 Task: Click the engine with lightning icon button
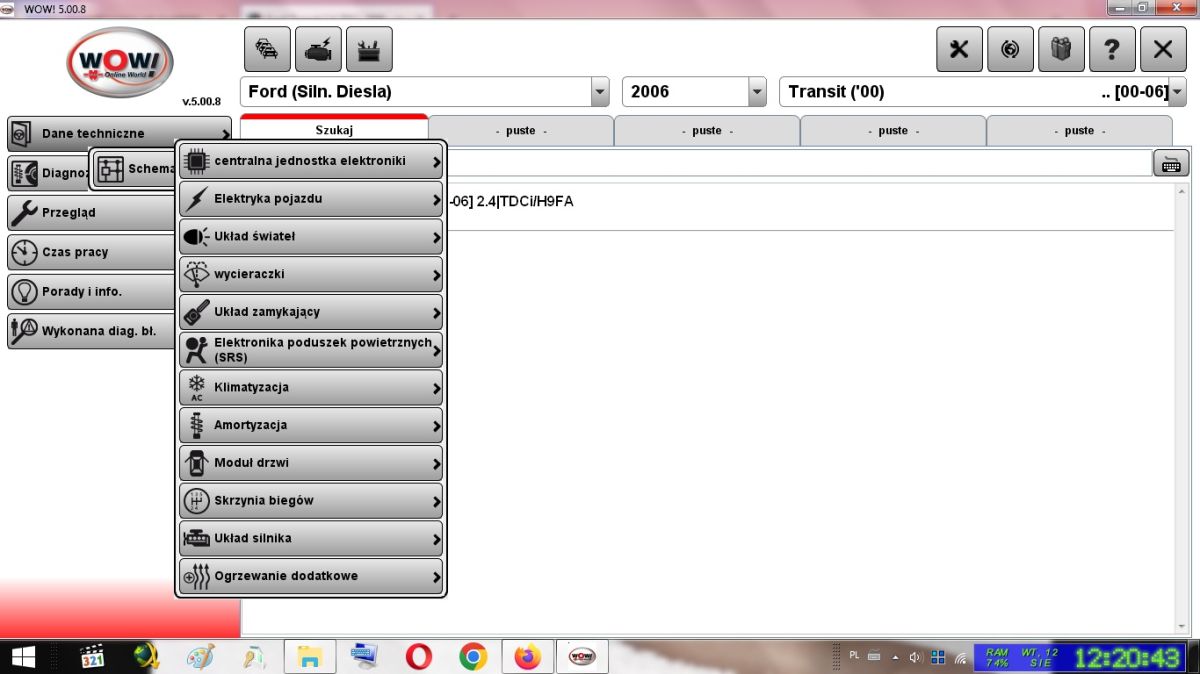[318, 49]
